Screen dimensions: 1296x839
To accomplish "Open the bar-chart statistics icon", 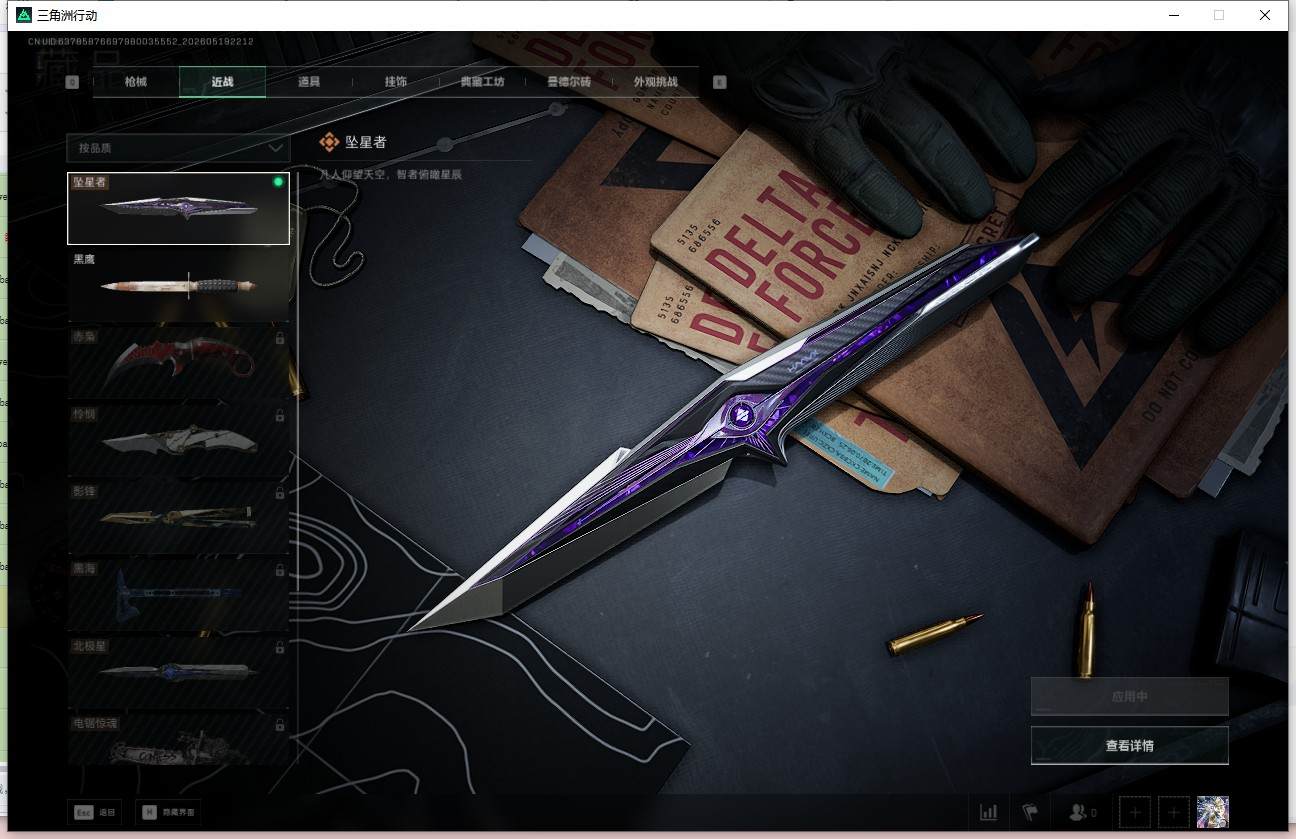I will 989,812.
